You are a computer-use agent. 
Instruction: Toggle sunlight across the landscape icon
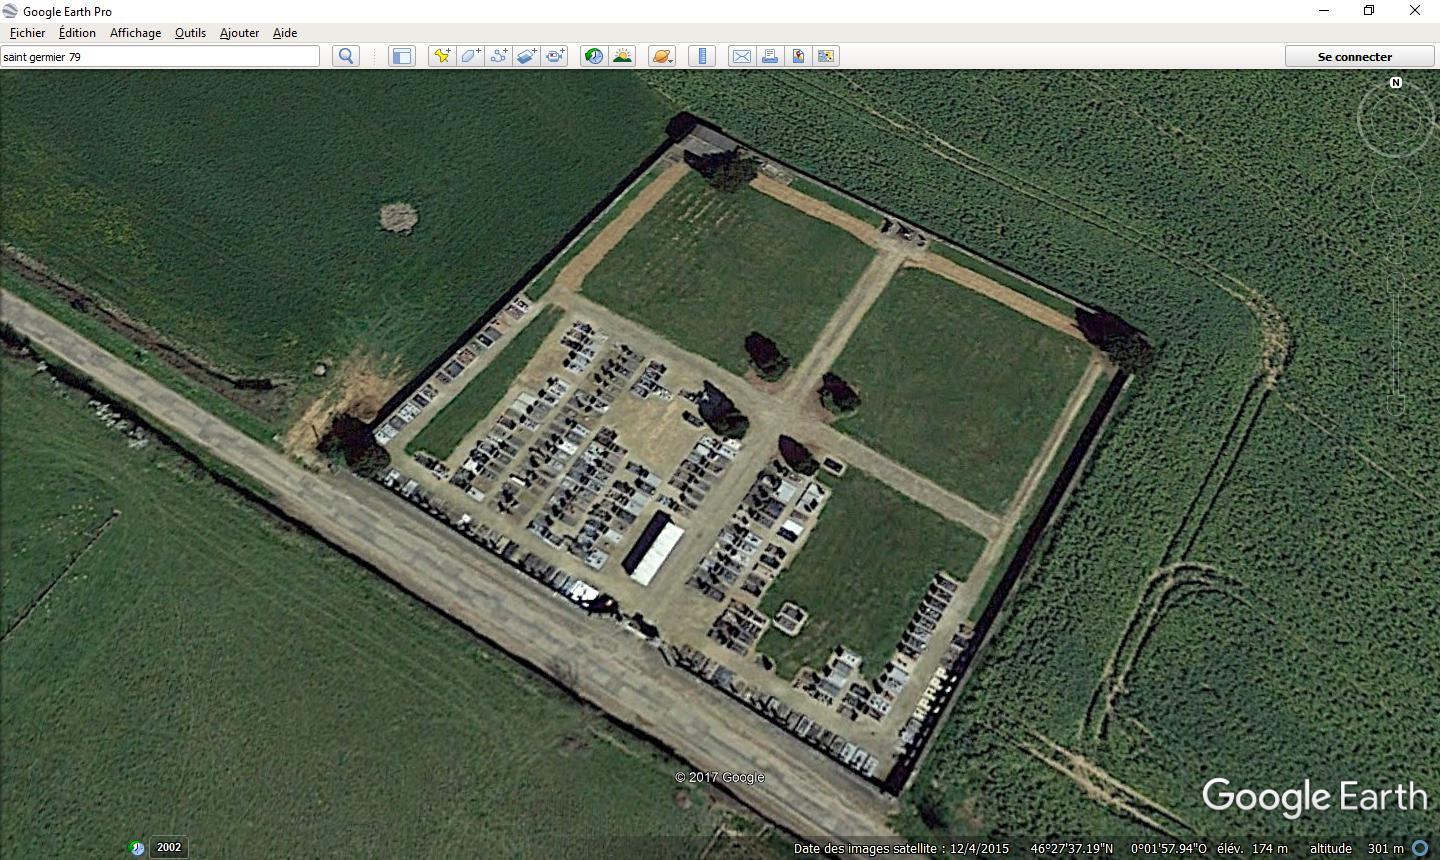(622, 56)
